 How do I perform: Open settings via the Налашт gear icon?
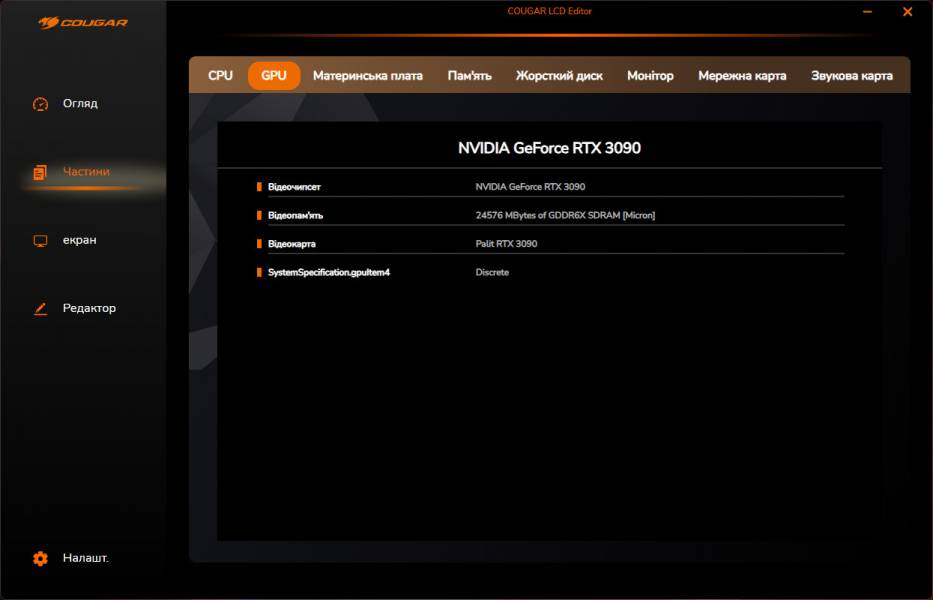pyautogui.click(x=40, y=559)
